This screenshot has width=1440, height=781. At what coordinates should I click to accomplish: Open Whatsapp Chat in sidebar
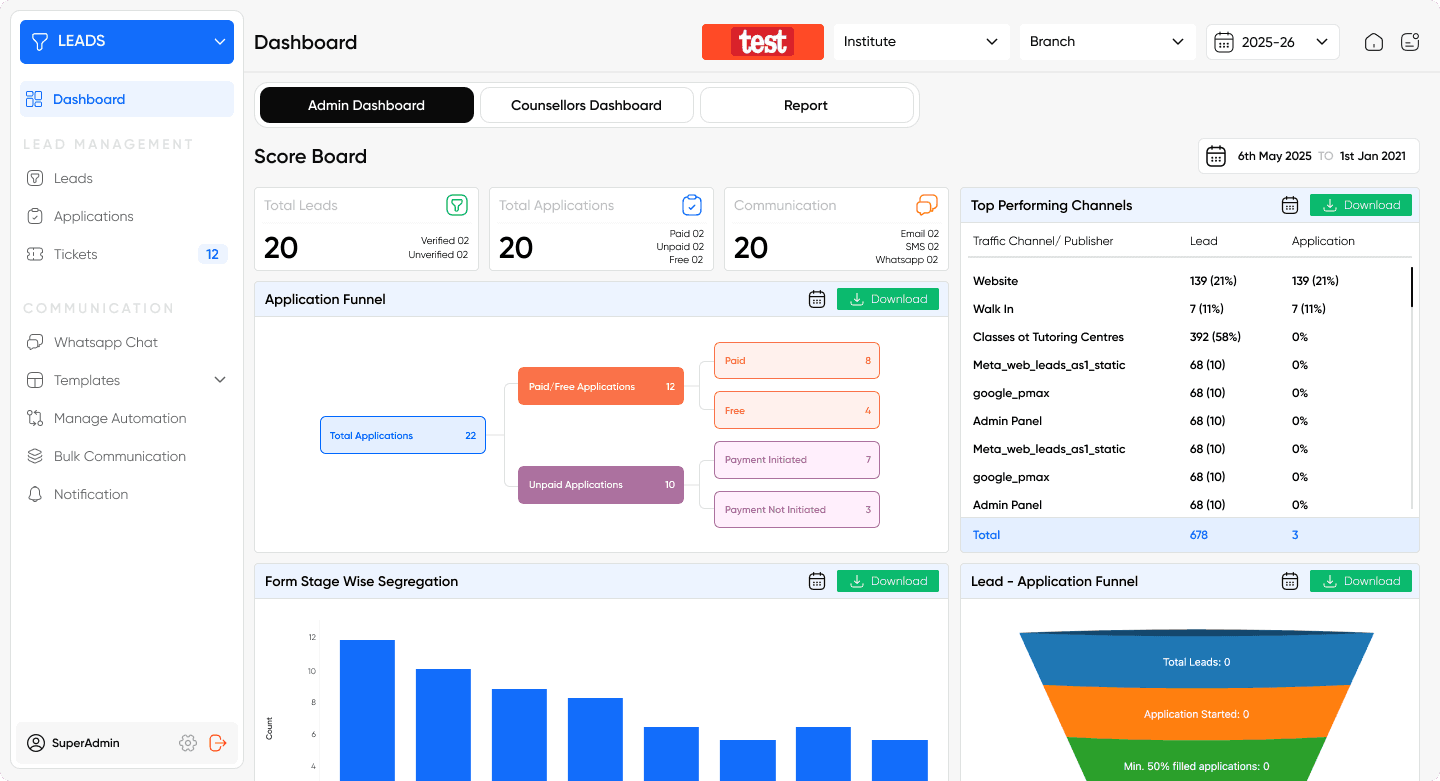(127, 342)
